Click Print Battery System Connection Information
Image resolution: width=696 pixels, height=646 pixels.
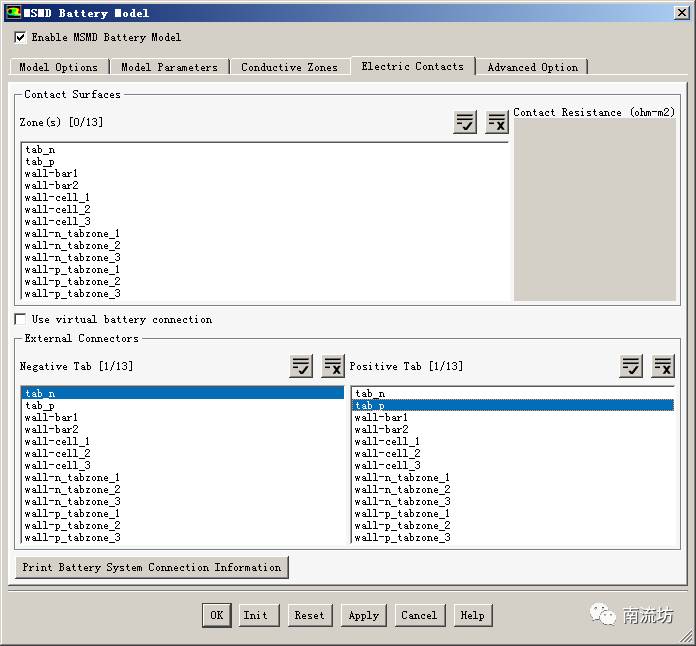point(152,567)
